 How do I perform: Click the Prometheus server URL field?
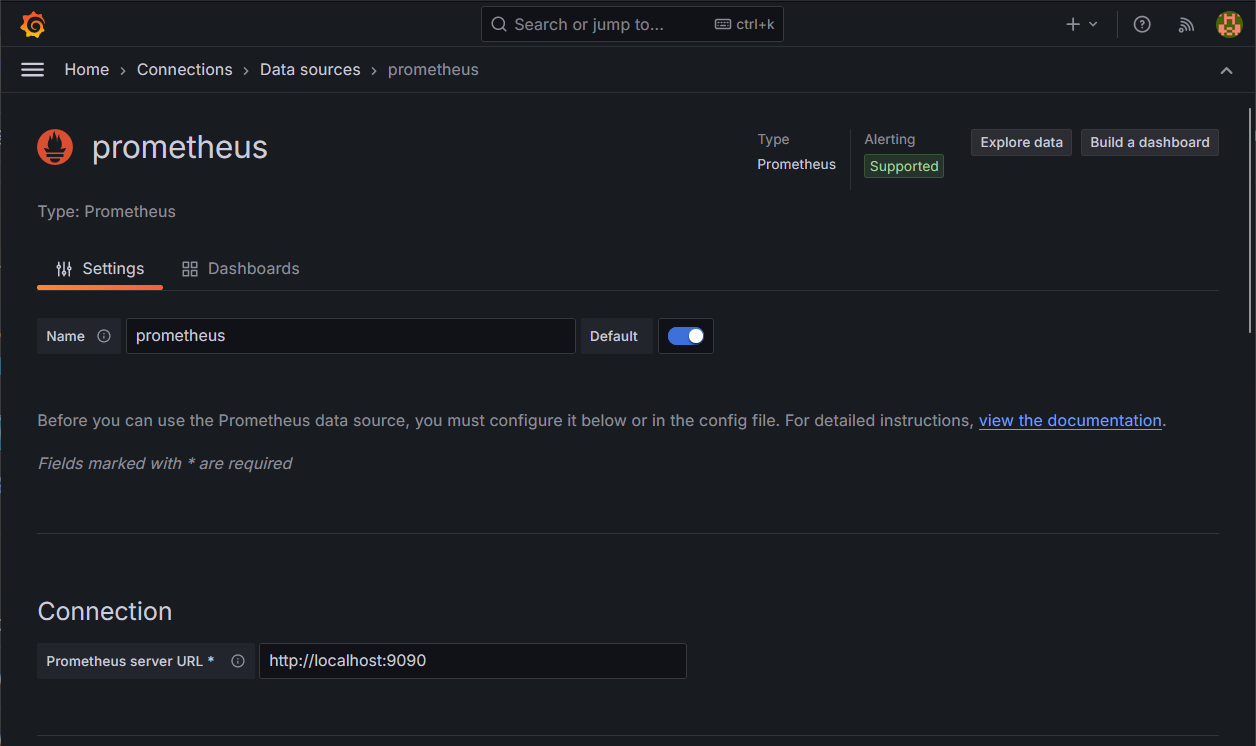pos(473,661)
